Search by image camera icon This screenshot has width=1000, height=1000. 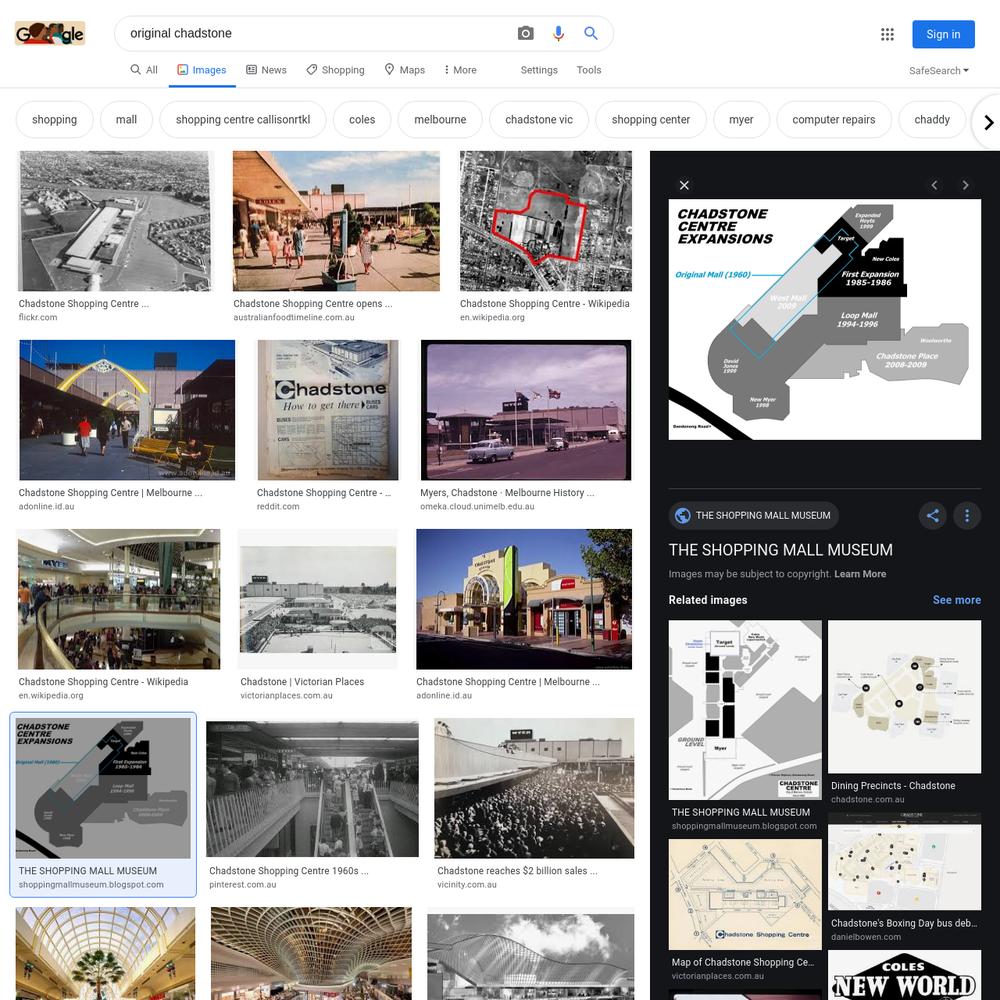(526, 33)
